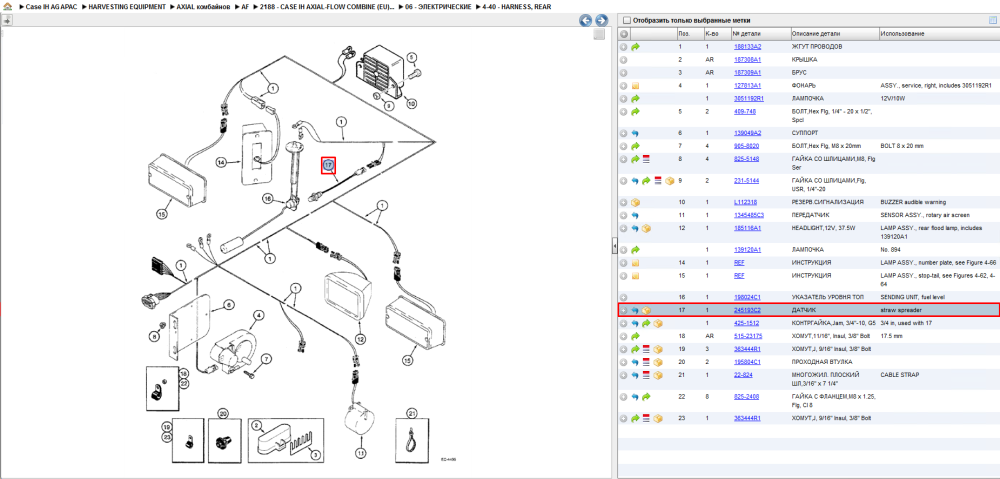Click the panel splitter collapse handle
Image resolution: width=1000 pixels, height=479 pixels.
(x=614, y=245)
